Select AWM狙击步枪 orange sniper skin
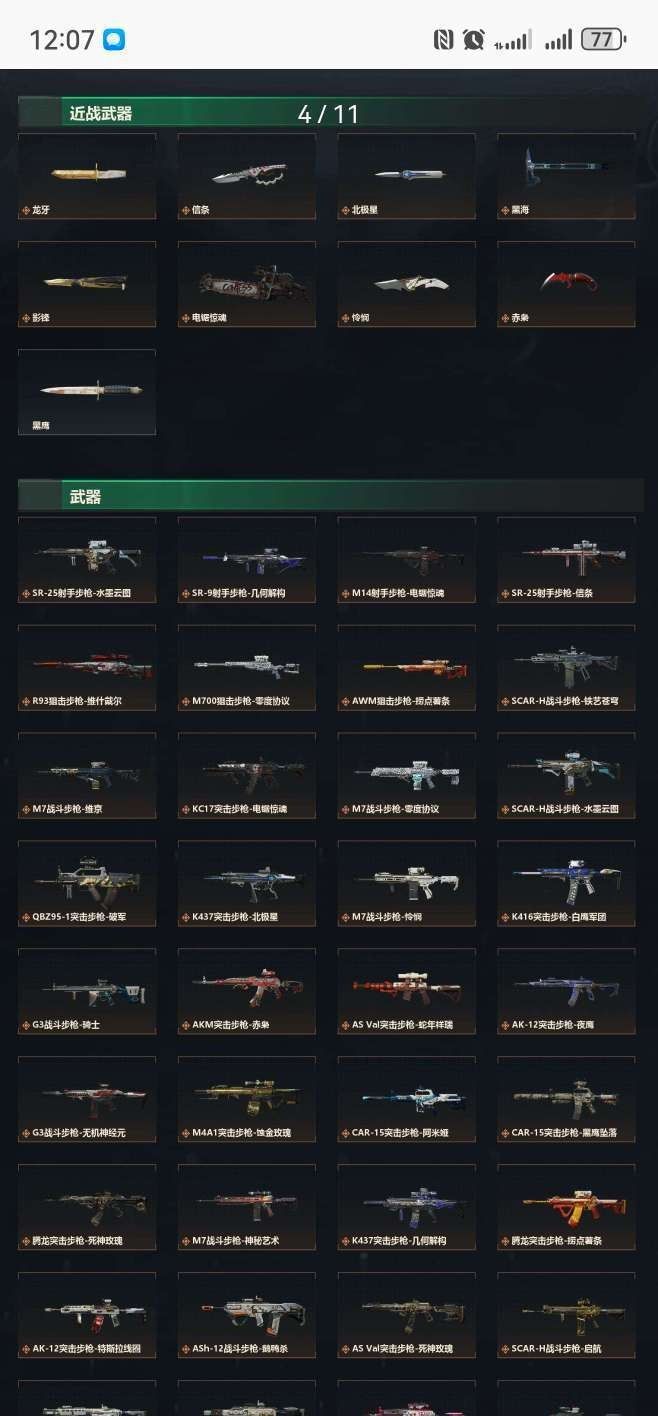Screen dimensions: 658x1416 click(x=406, y=667)
